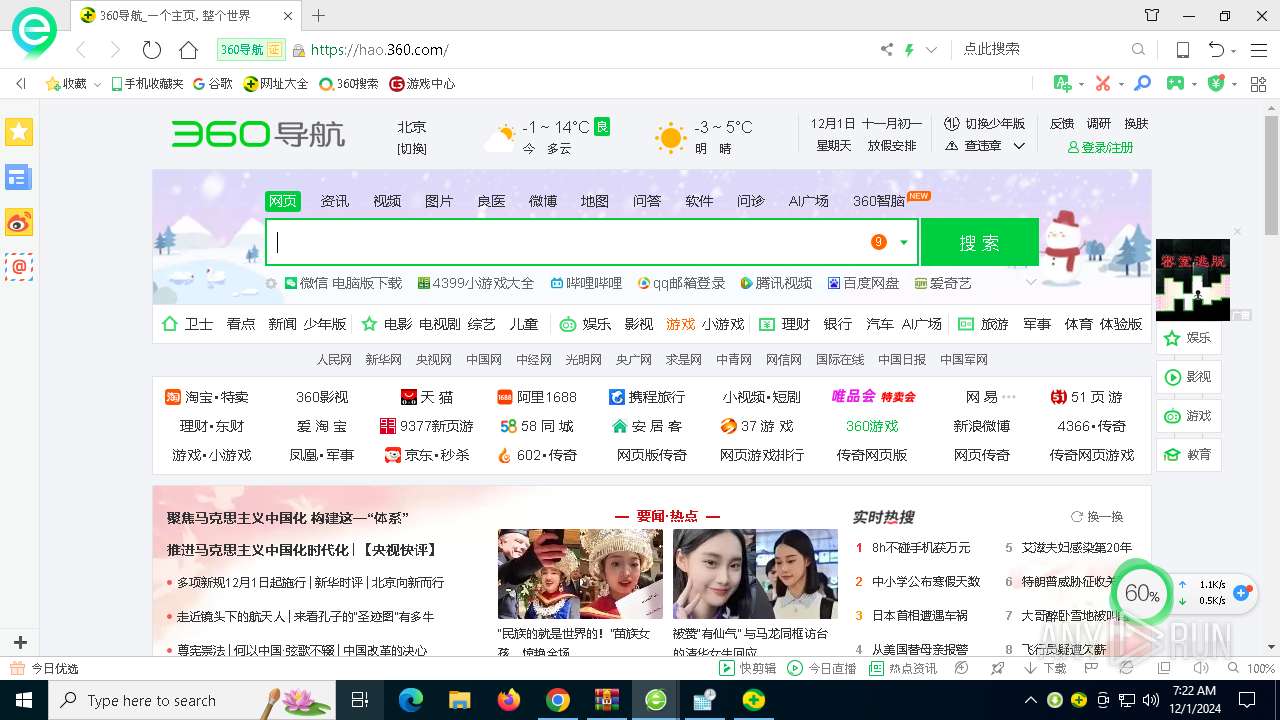
Task: Select the 视频 search tab
Action: (x=387, y=201)
